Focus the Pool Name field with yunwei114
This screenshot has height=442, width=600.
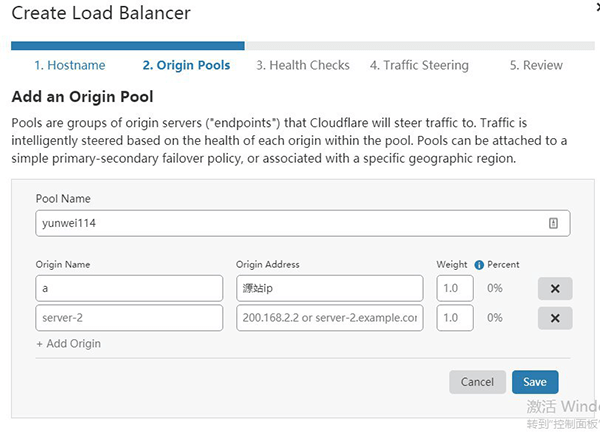[290, 223]
